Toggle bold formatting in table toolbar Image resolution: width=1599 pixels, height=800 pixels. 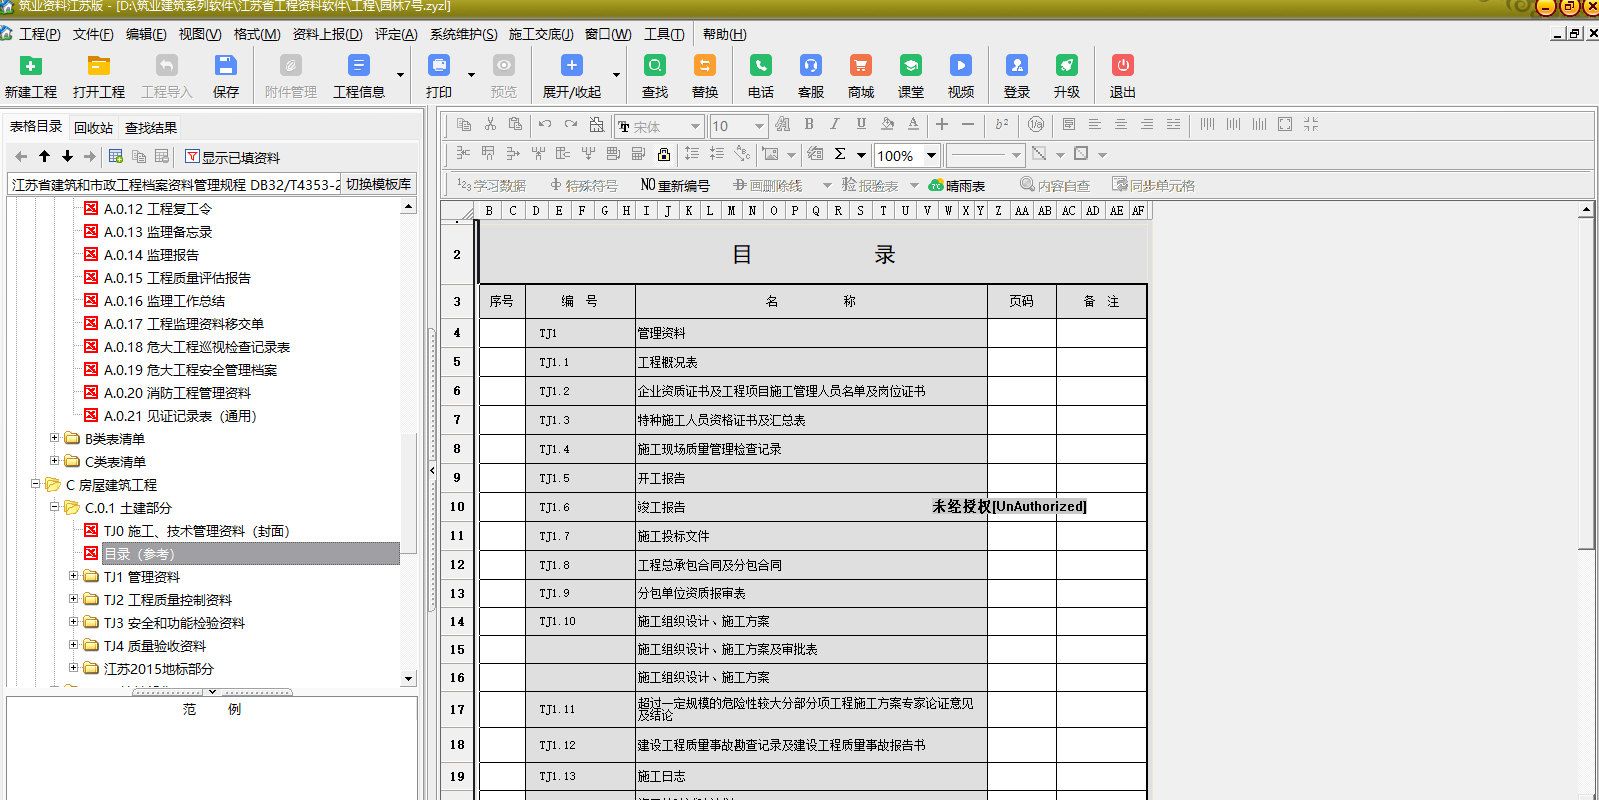pos(809,124)
